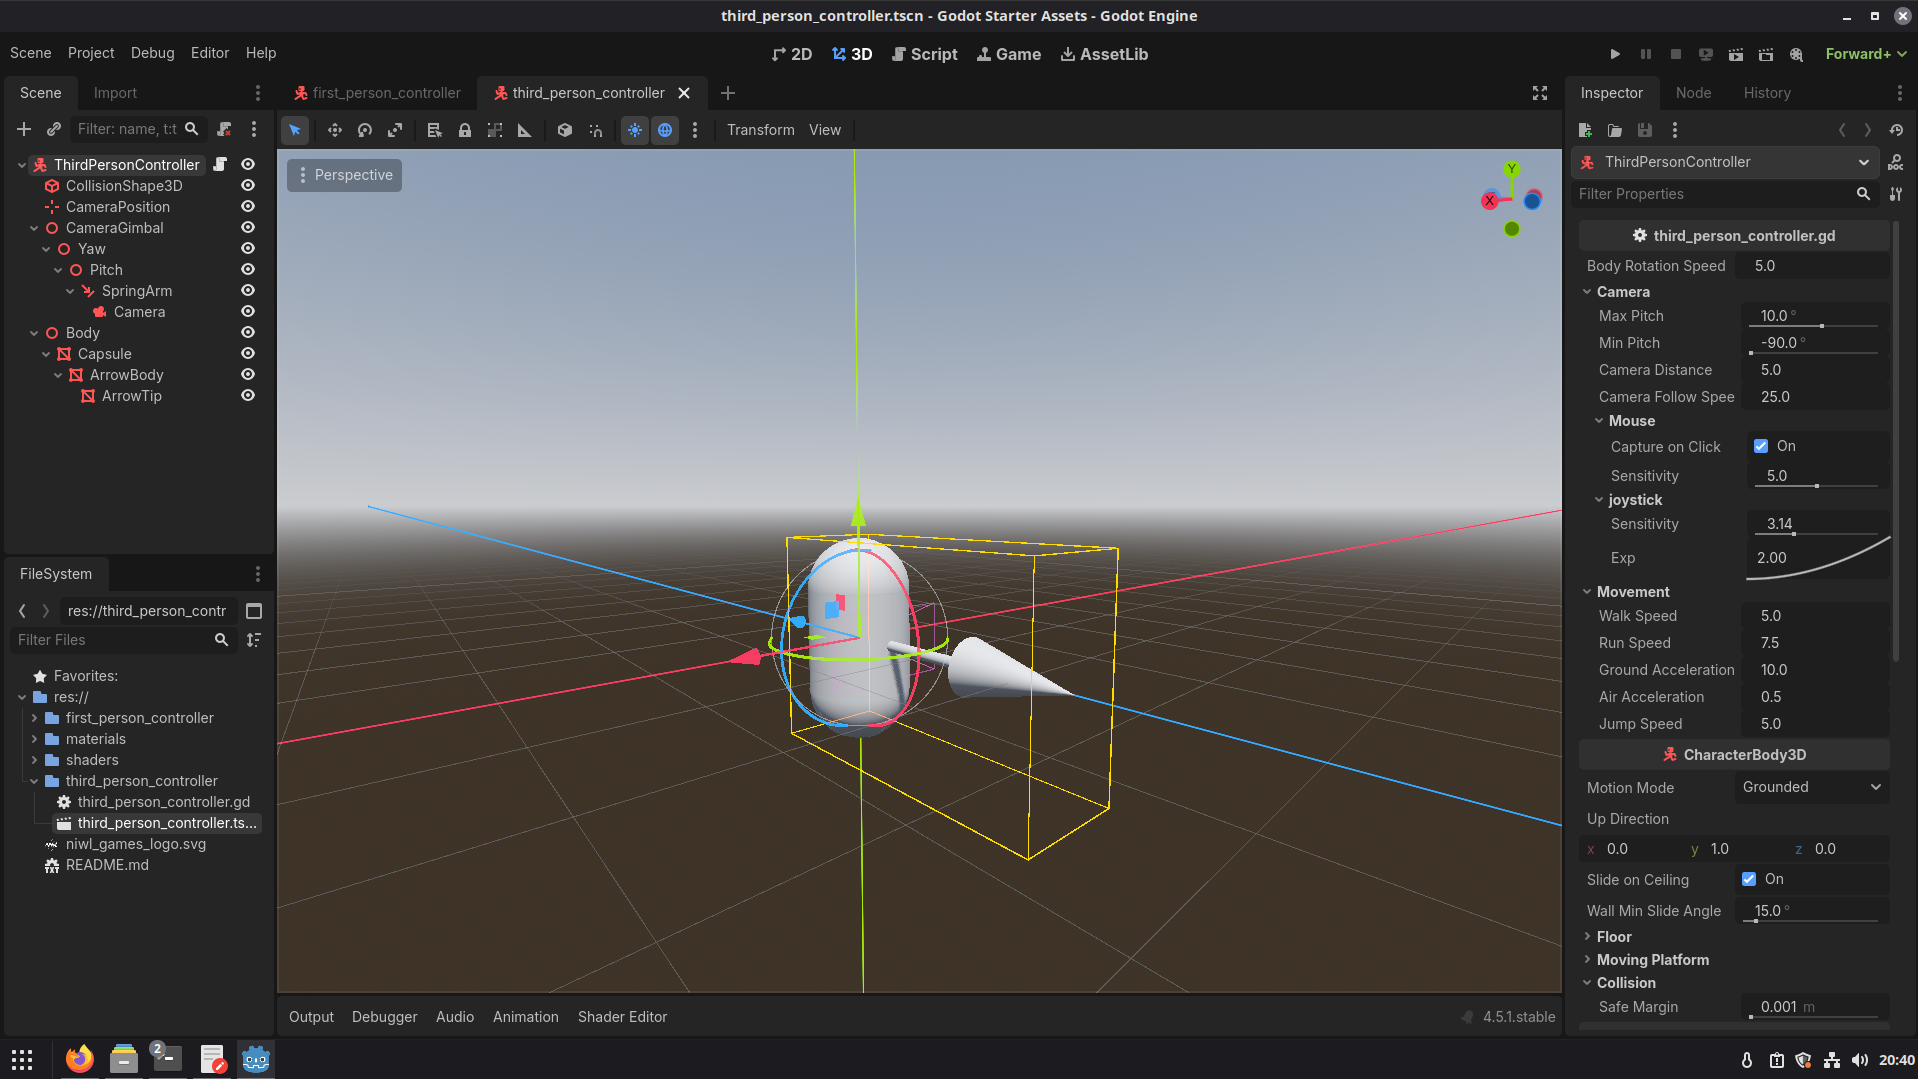The height and width of the screenshot is (1079, 1918).
Task: Select the Scale mode tool
Action: (x=395, y=130)
